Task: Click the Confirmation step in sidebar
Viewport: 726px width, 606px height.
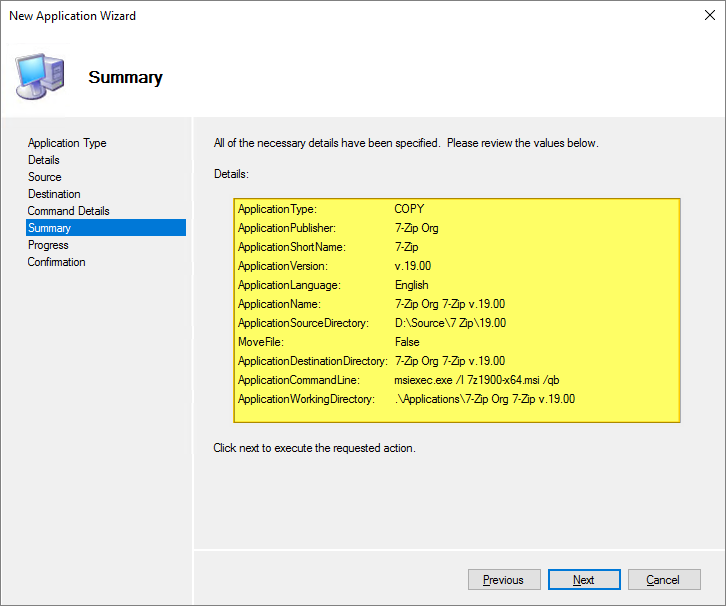Action: (57, 262)
